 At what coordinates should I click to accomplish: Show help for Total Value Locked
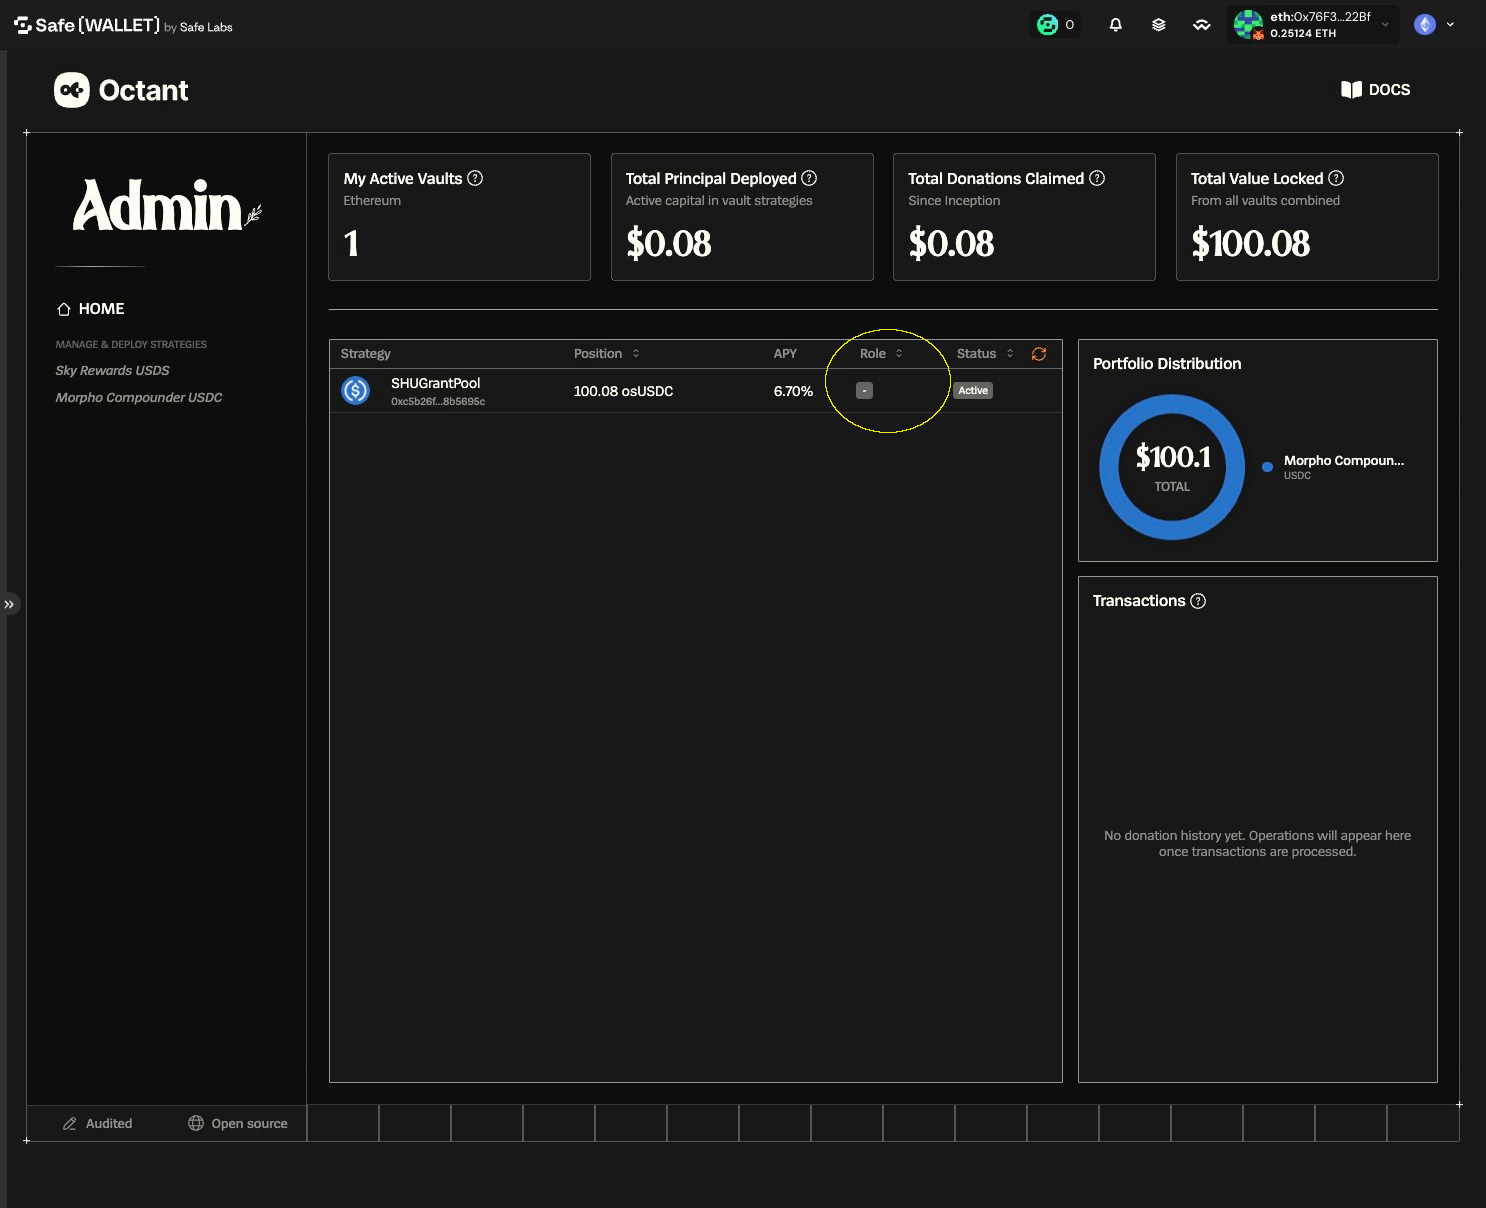click(x=1336, y=178)
